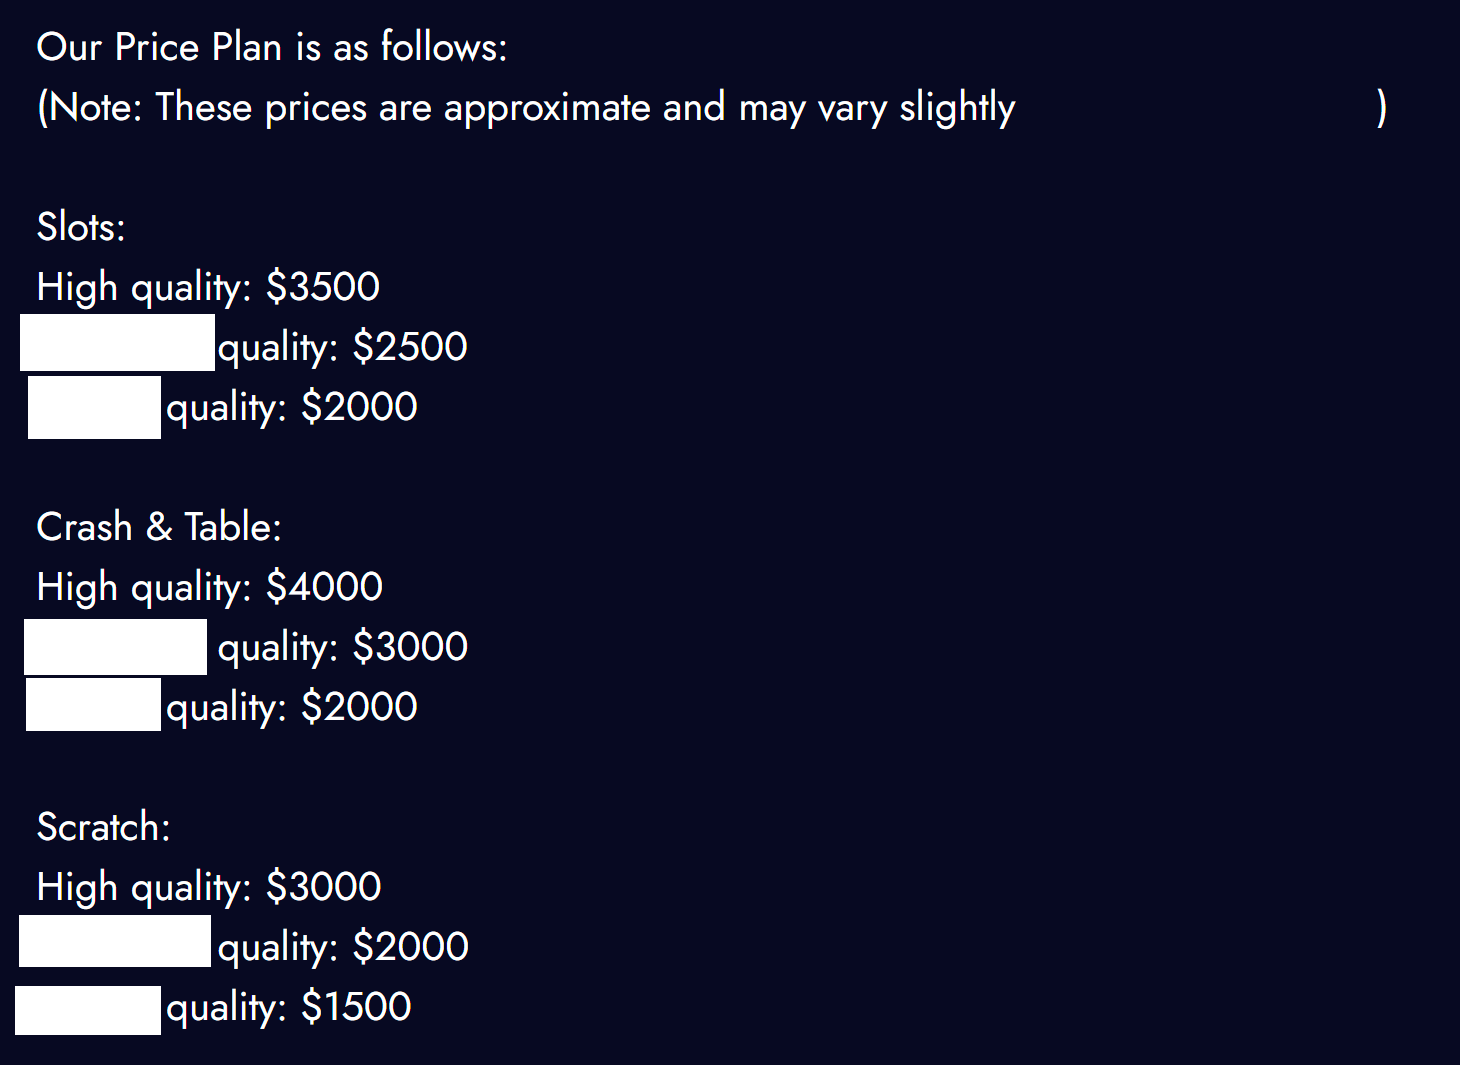Select the "Scratch:" section heading
The width and height of the screenshot is (1460, 1065).
[x=104, y=827]
